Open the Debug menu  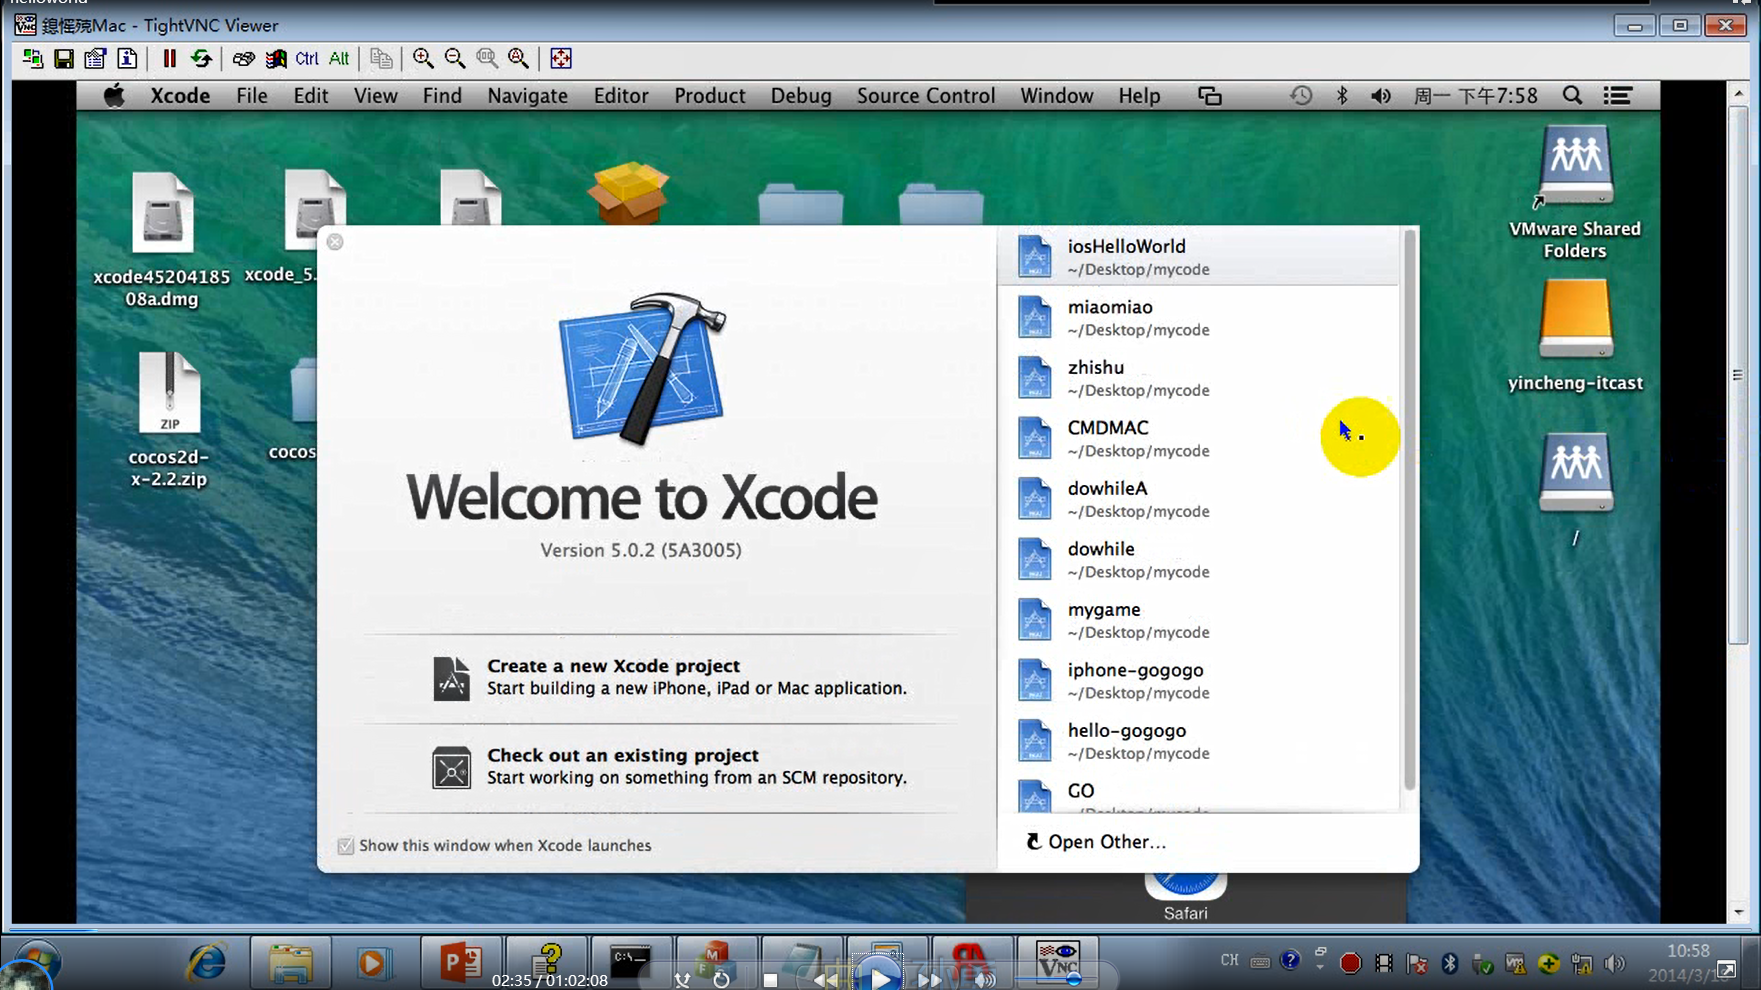coord(801,96)
